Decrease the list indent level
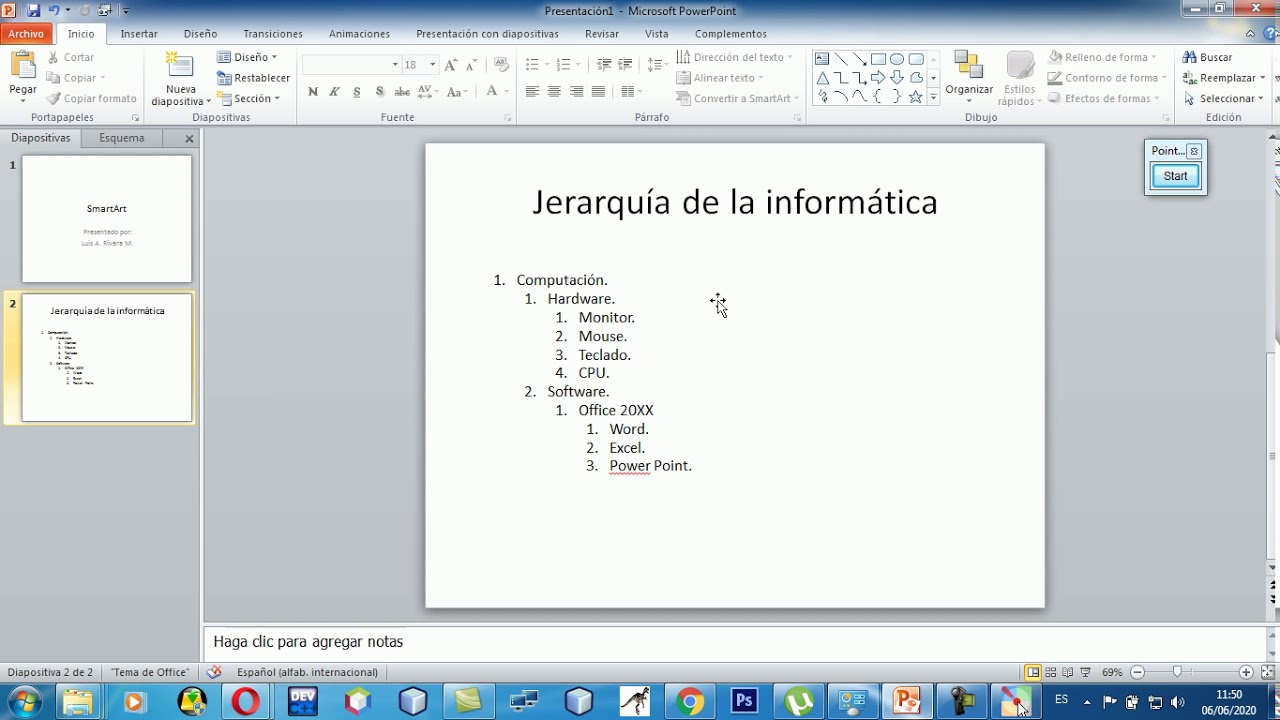 click(603, 65)
